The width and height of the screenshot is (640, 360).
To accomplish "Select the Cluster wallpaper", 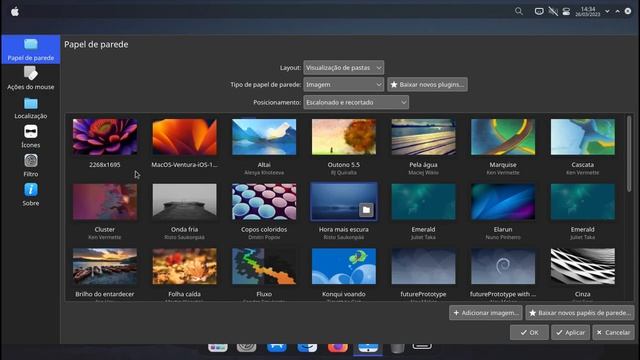I will pos(105,202).
